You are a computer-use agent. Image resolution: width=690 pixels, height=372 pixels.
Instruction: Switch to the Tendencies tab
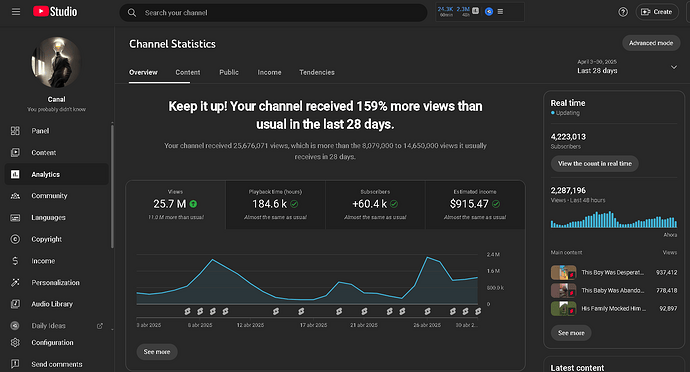[x=317, y=72]
